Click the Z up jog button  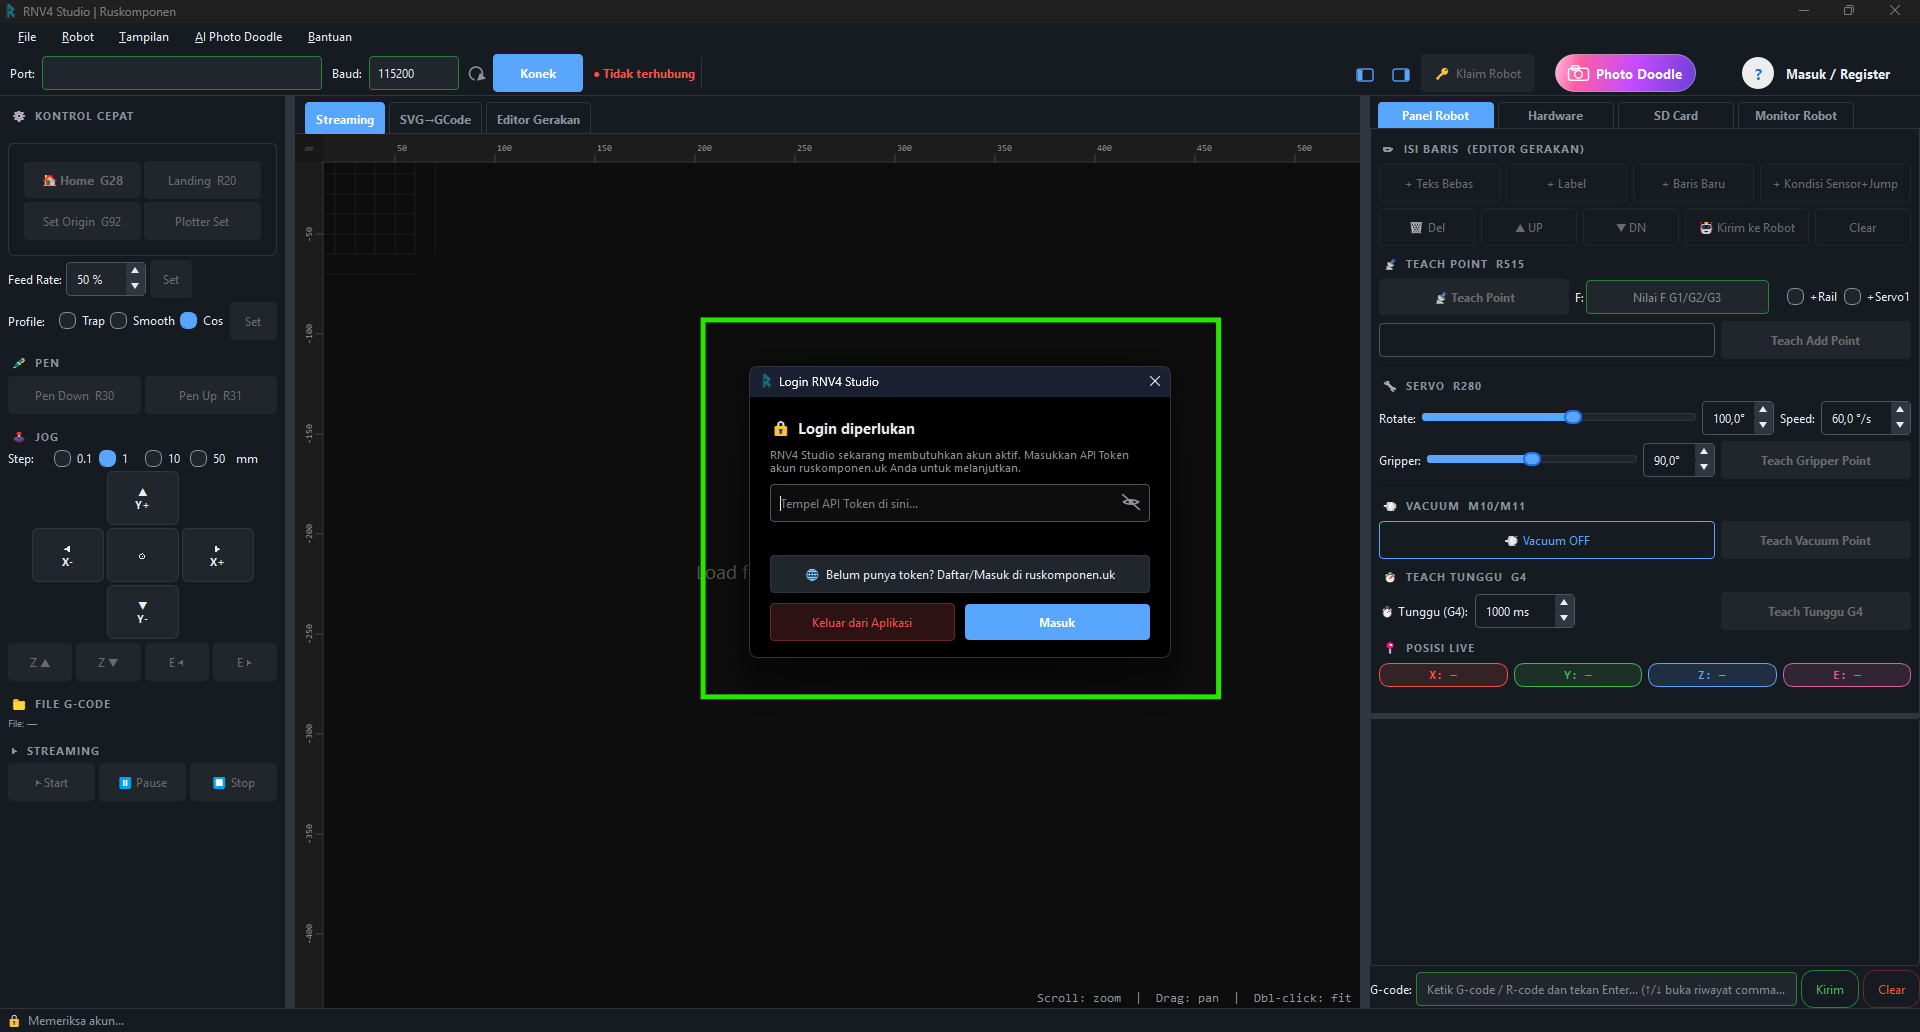point(40,662)
